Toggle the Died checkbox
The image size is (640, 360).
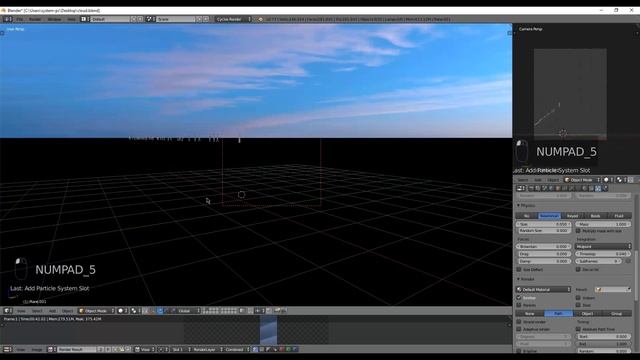coord(578,305)
